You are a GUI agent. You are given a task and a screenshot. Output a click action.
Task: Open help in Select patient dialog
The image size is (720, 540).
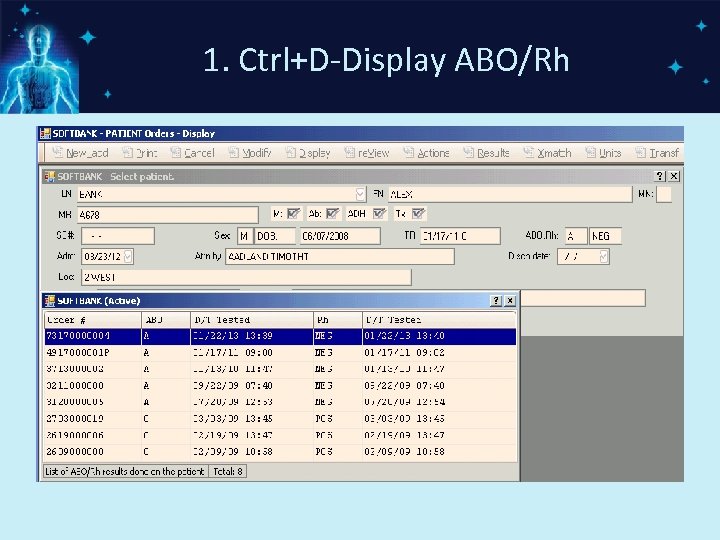point(659,176)
